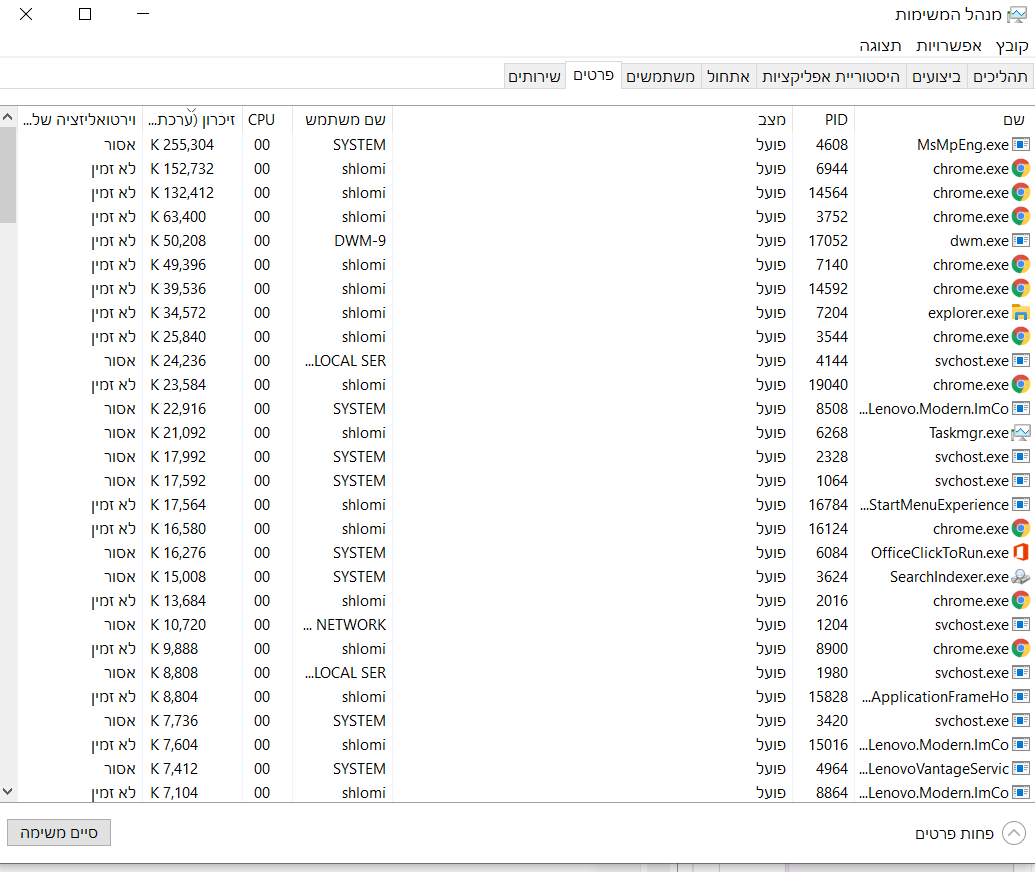1035x872 pixels.
Task: Select svchost.exe row with PID 3420
Action: click(x=524, y=721)
